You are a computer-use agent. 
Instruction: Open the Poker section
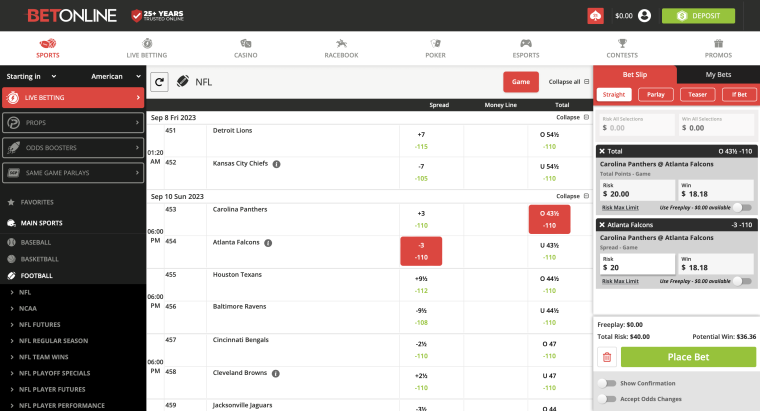pos(435,48)
